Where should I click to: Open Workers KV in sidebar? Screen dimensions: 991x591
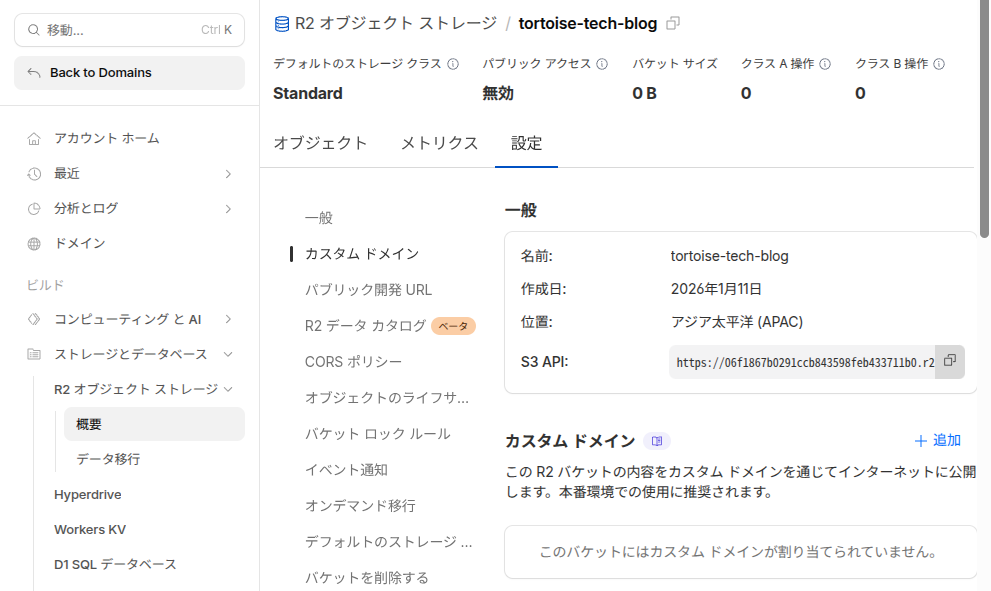pyautogui.click(x=90, y=530)
